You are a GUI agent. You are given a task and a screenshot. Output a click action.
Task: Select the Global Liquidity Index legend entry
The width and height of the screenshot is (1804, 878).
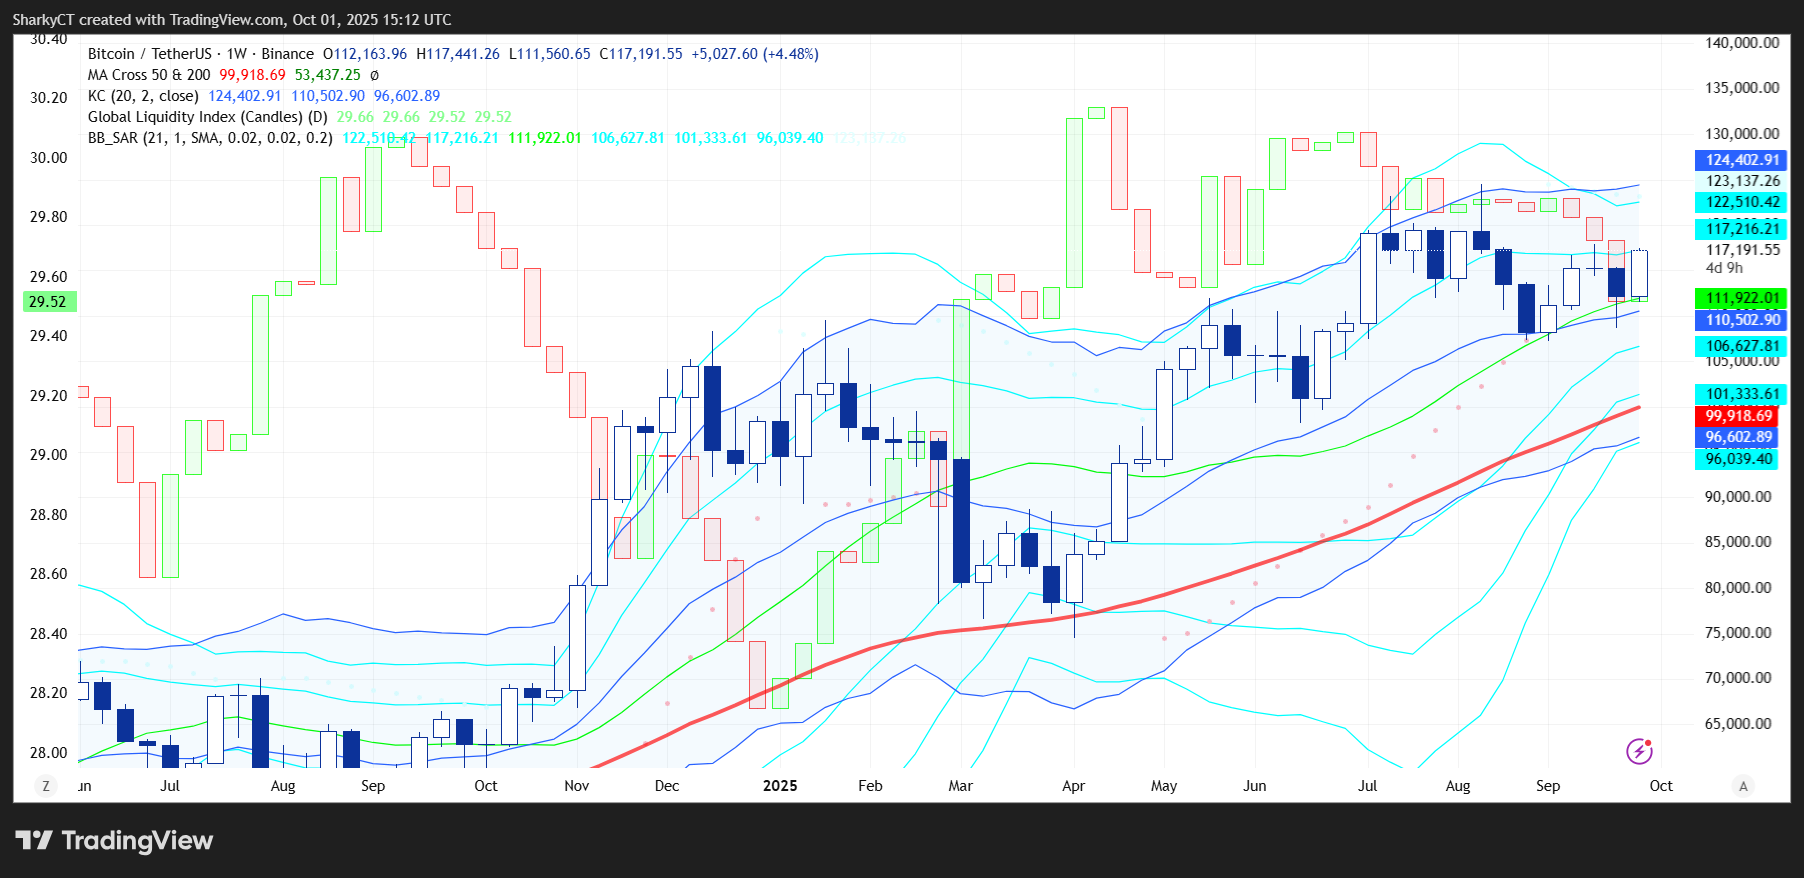[x=207, y=117]
